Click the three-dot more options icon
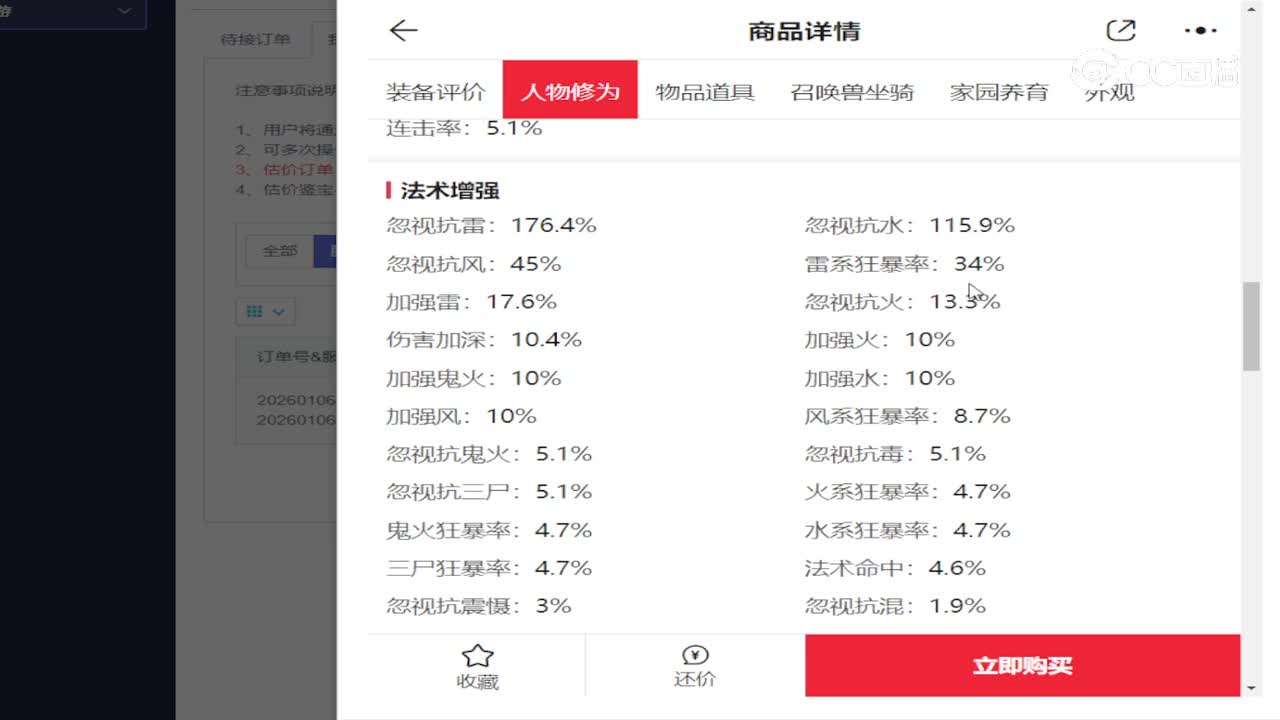Viewport: 1280px width, 720px height. point(1199,31)
